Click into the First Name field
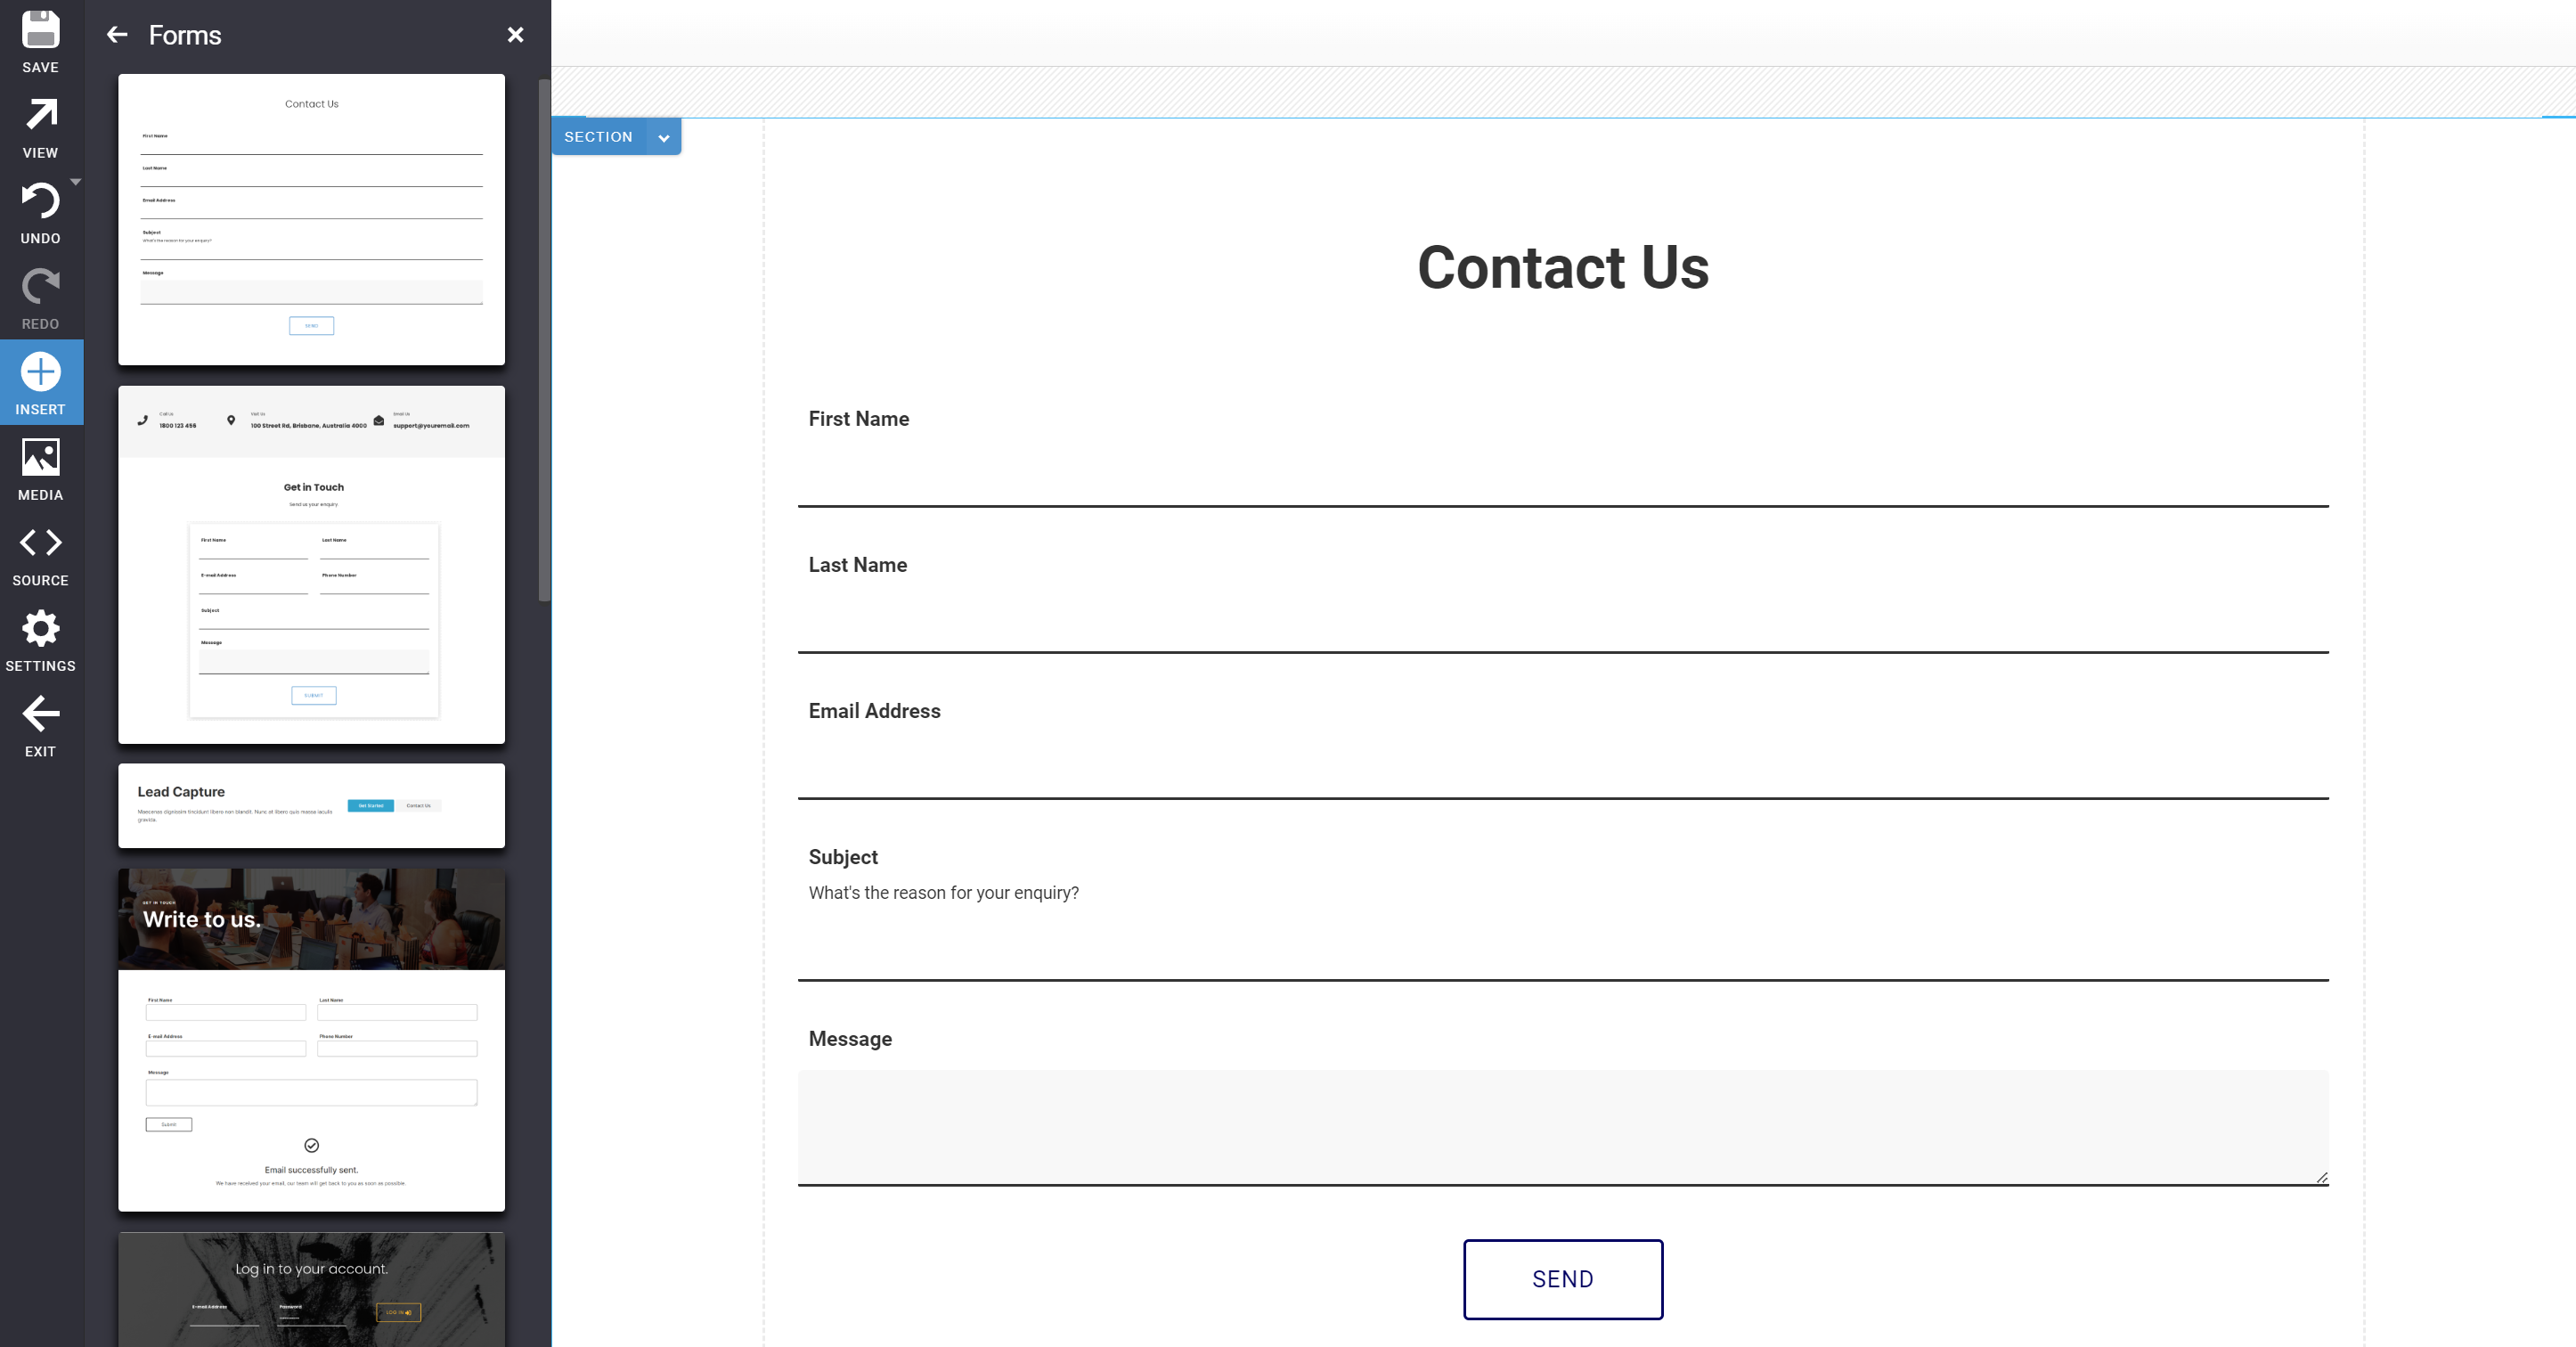The height and width of the screenshot is (1347, 2576). pyautogui.click(x=1563, y=473)
